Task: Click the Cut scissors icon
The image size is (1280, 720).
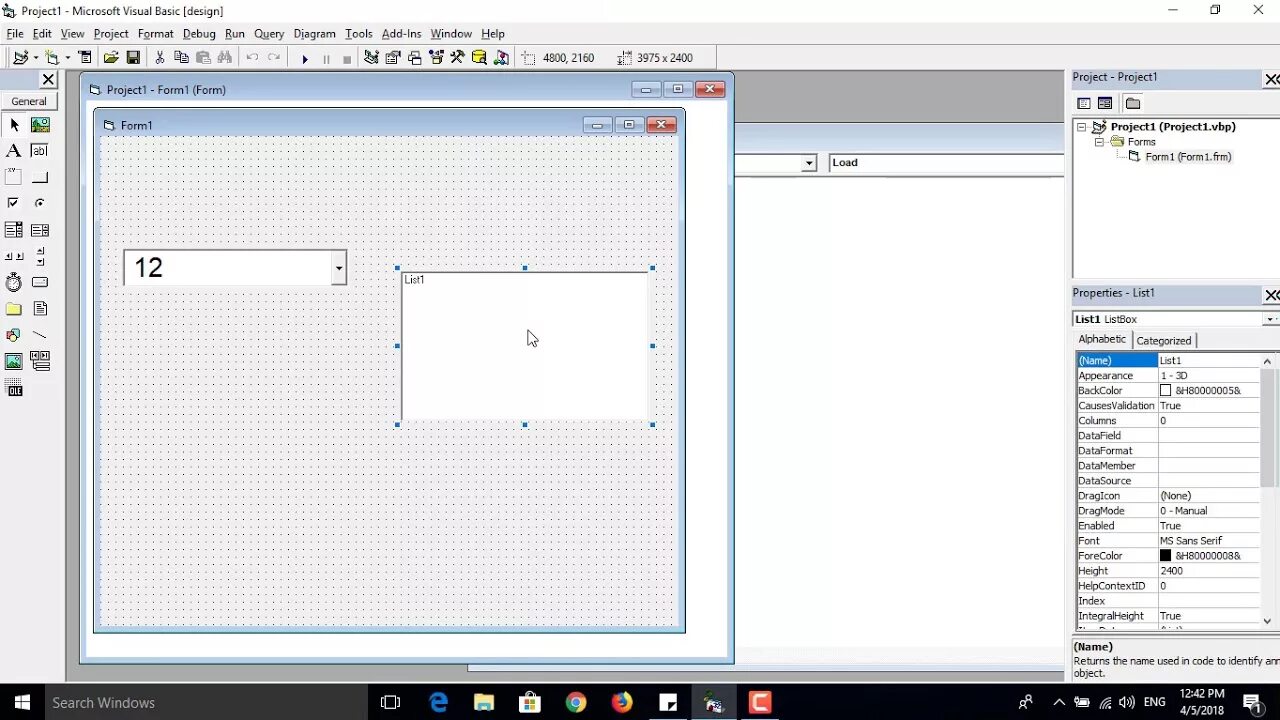Action: pos(160,58)
